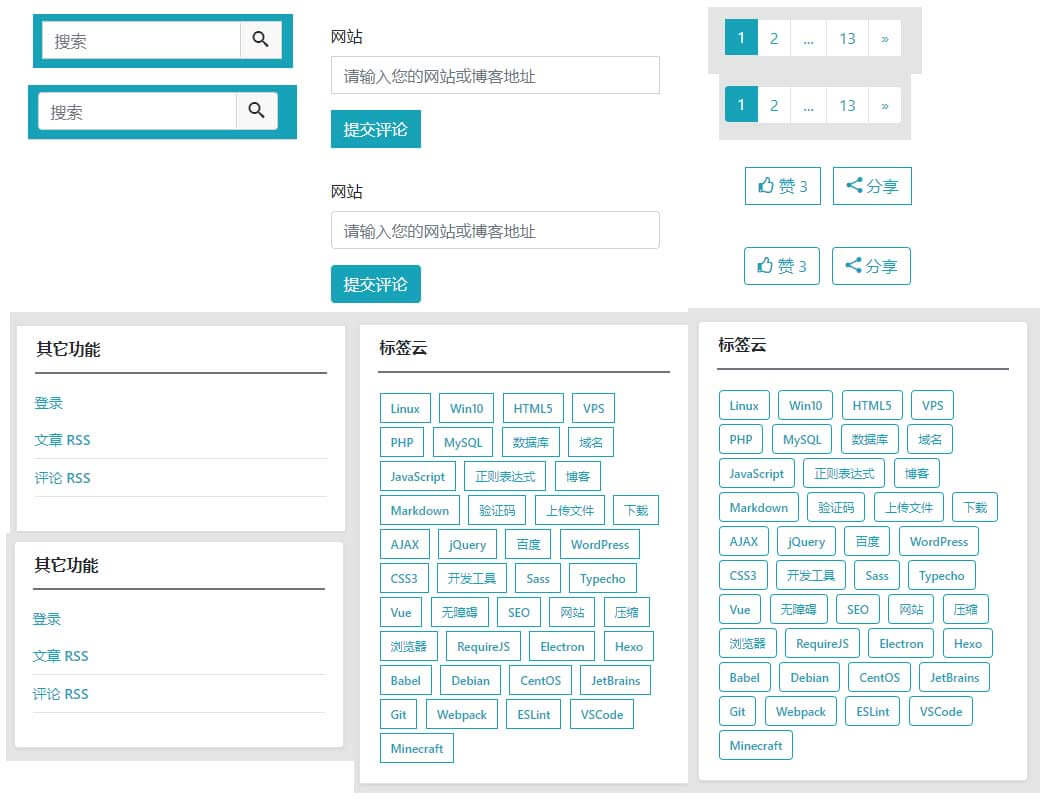
Task: Click the second 提交评论 submit button
Action: click(x=375, y=283)
